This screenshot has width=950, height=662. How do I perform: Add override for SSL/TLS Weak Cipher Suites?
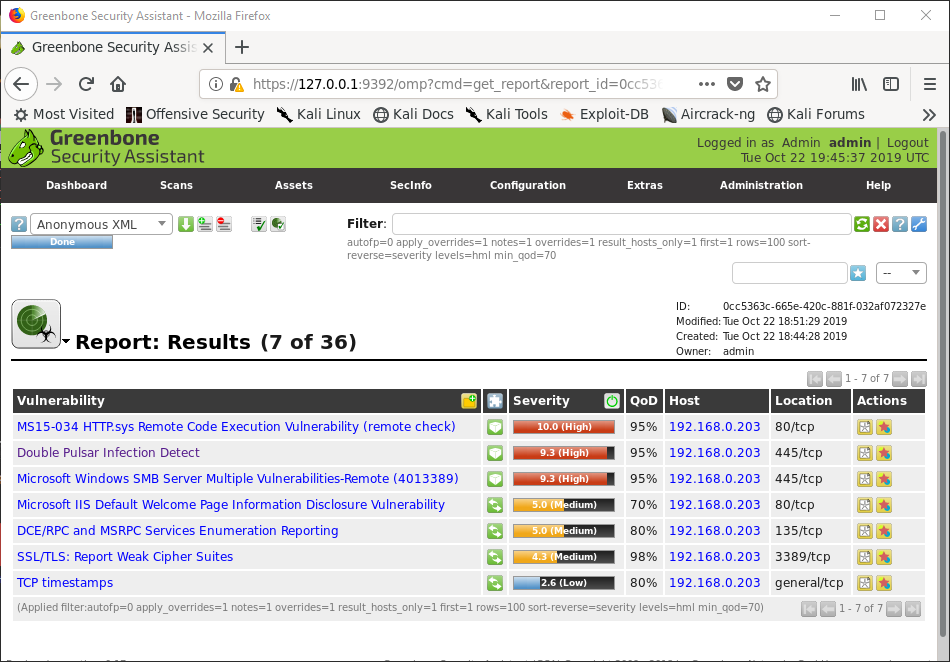point(884,557)
